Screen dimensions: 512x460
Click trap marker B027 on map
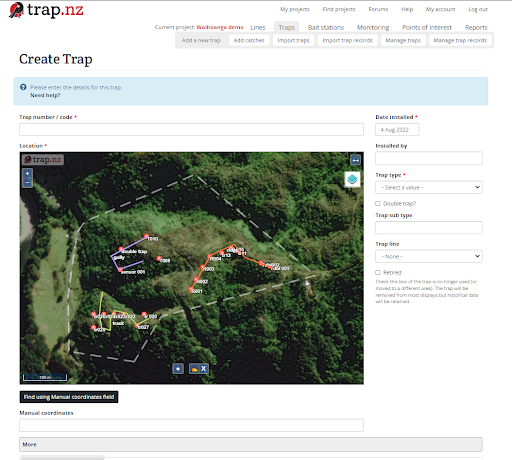click(137, 325)
